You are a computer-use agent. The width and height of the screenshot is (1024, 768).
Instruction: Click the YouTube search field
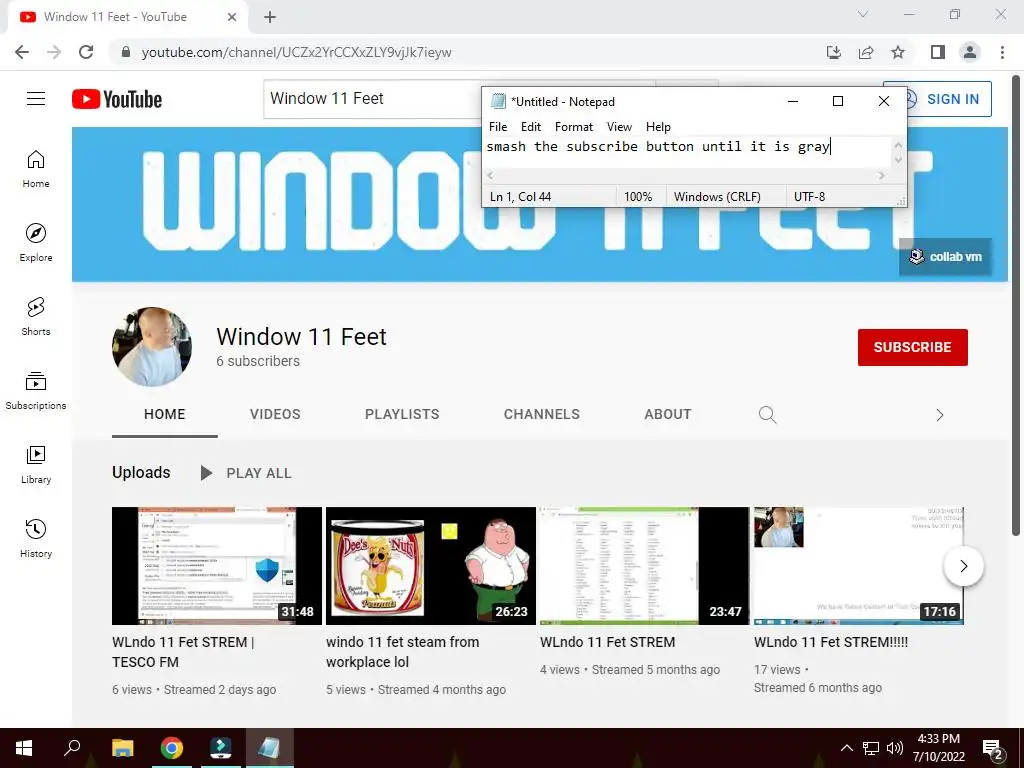[372, 99]
